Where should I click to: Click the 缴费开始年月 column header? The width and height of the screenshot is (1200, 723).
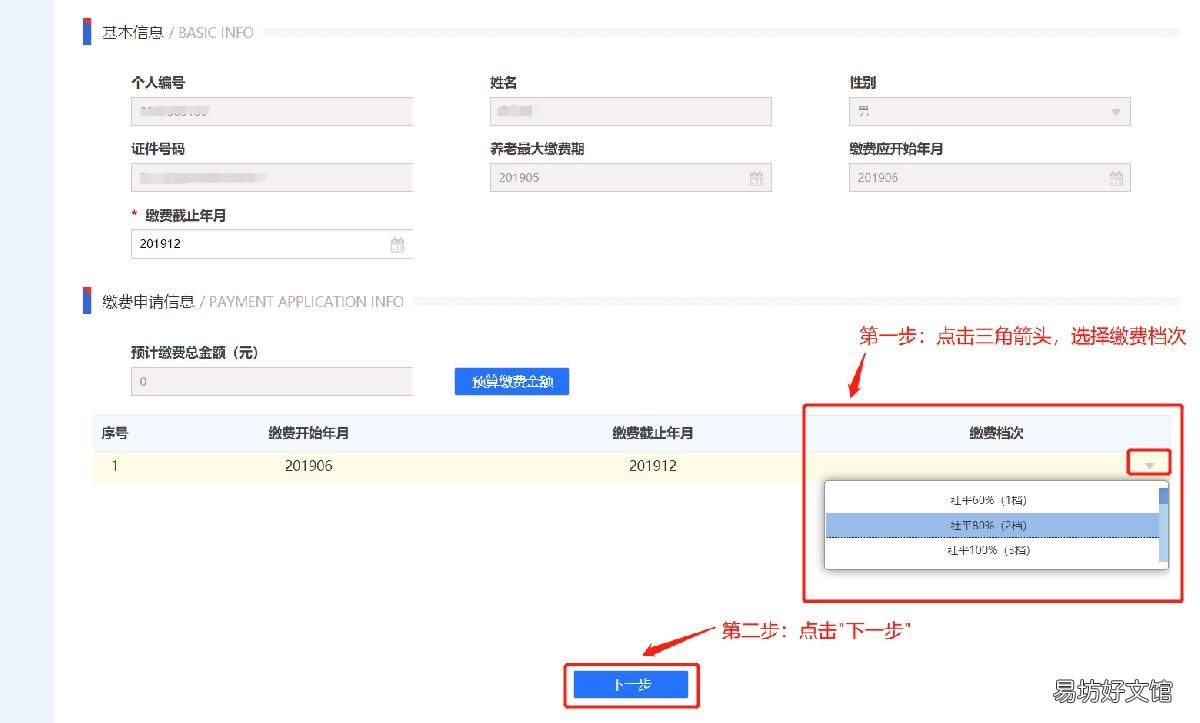click(x=309, y=433)
